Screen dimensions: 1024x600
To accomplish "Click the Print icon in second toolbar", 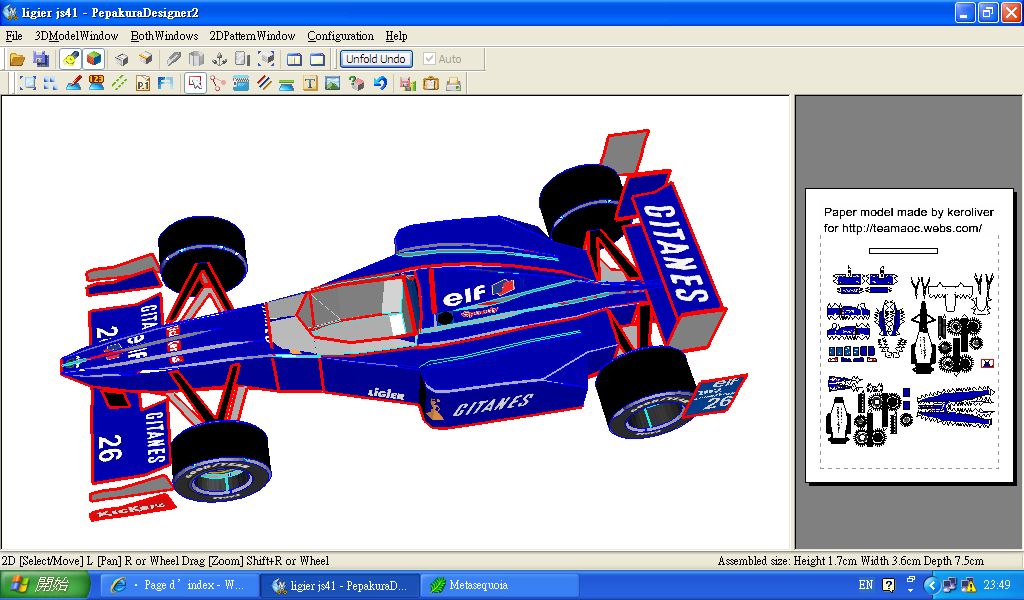I will 453,84.
